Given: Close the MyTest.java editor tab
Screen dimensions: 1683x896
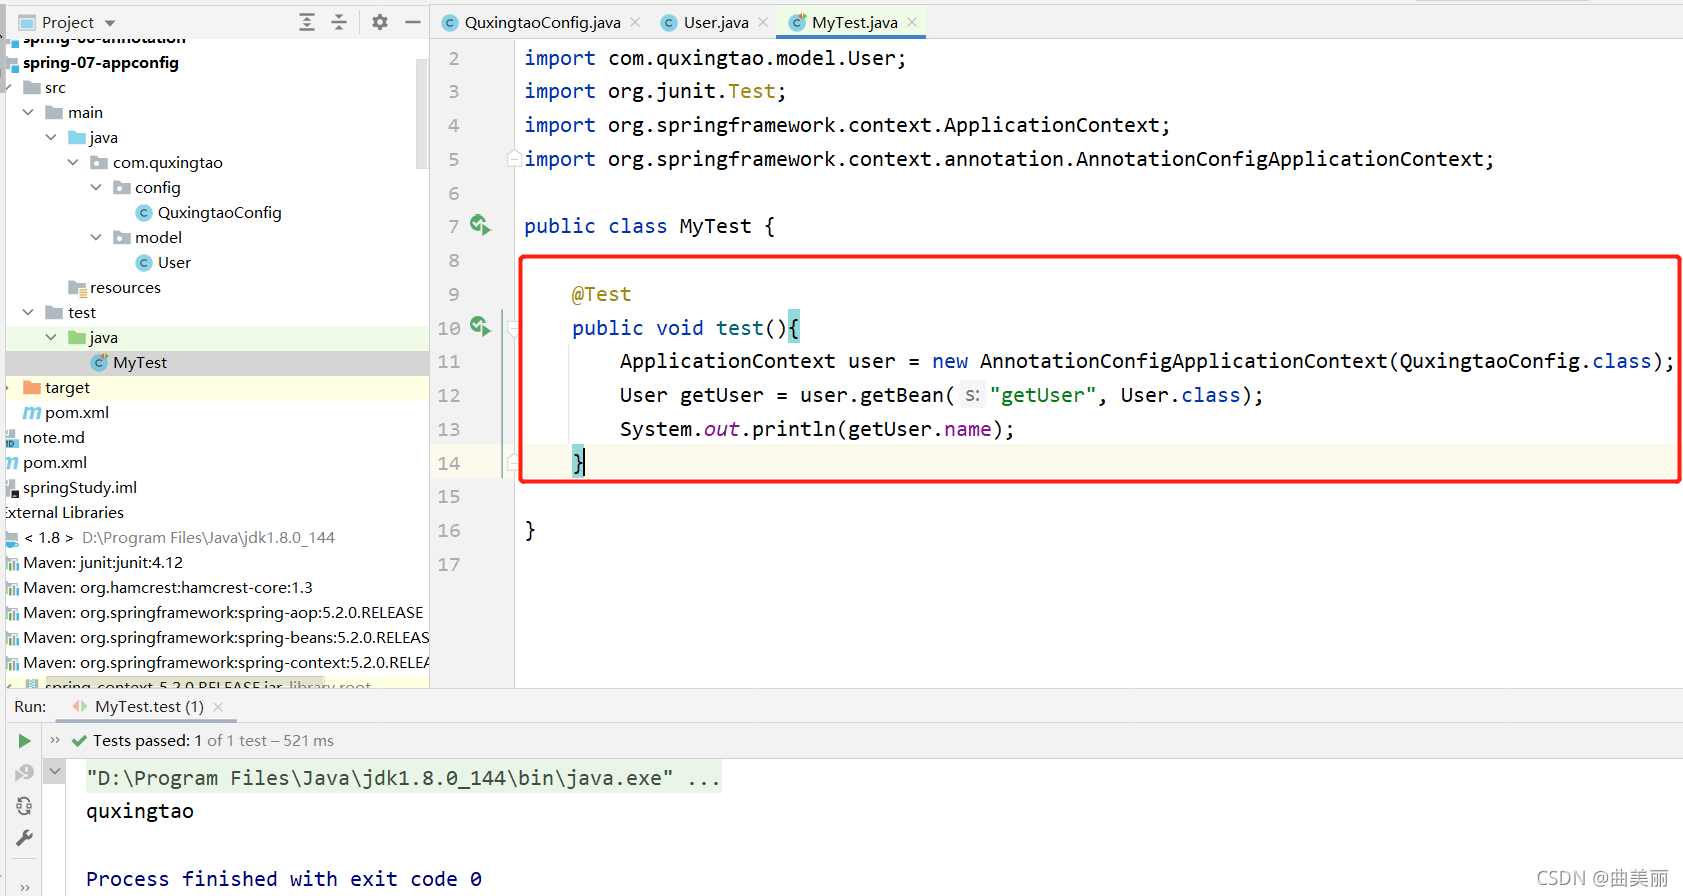Looking at the screenshot, I should 912,22.
